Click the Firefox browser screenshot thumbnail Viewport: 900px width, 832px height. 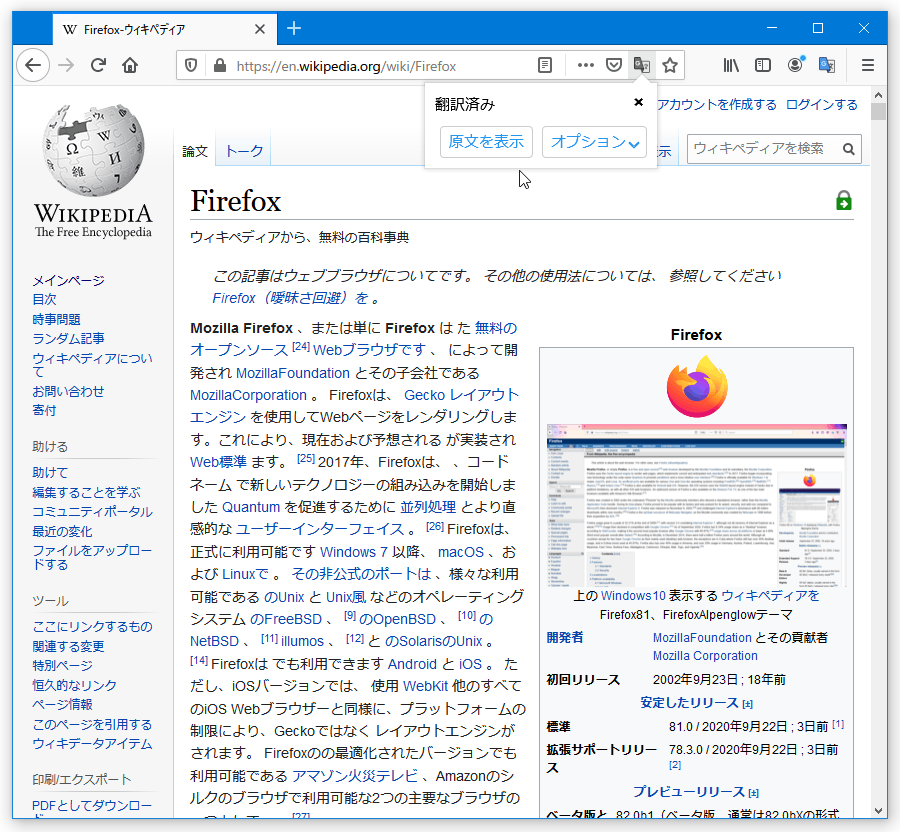click(x=697, y=505)
